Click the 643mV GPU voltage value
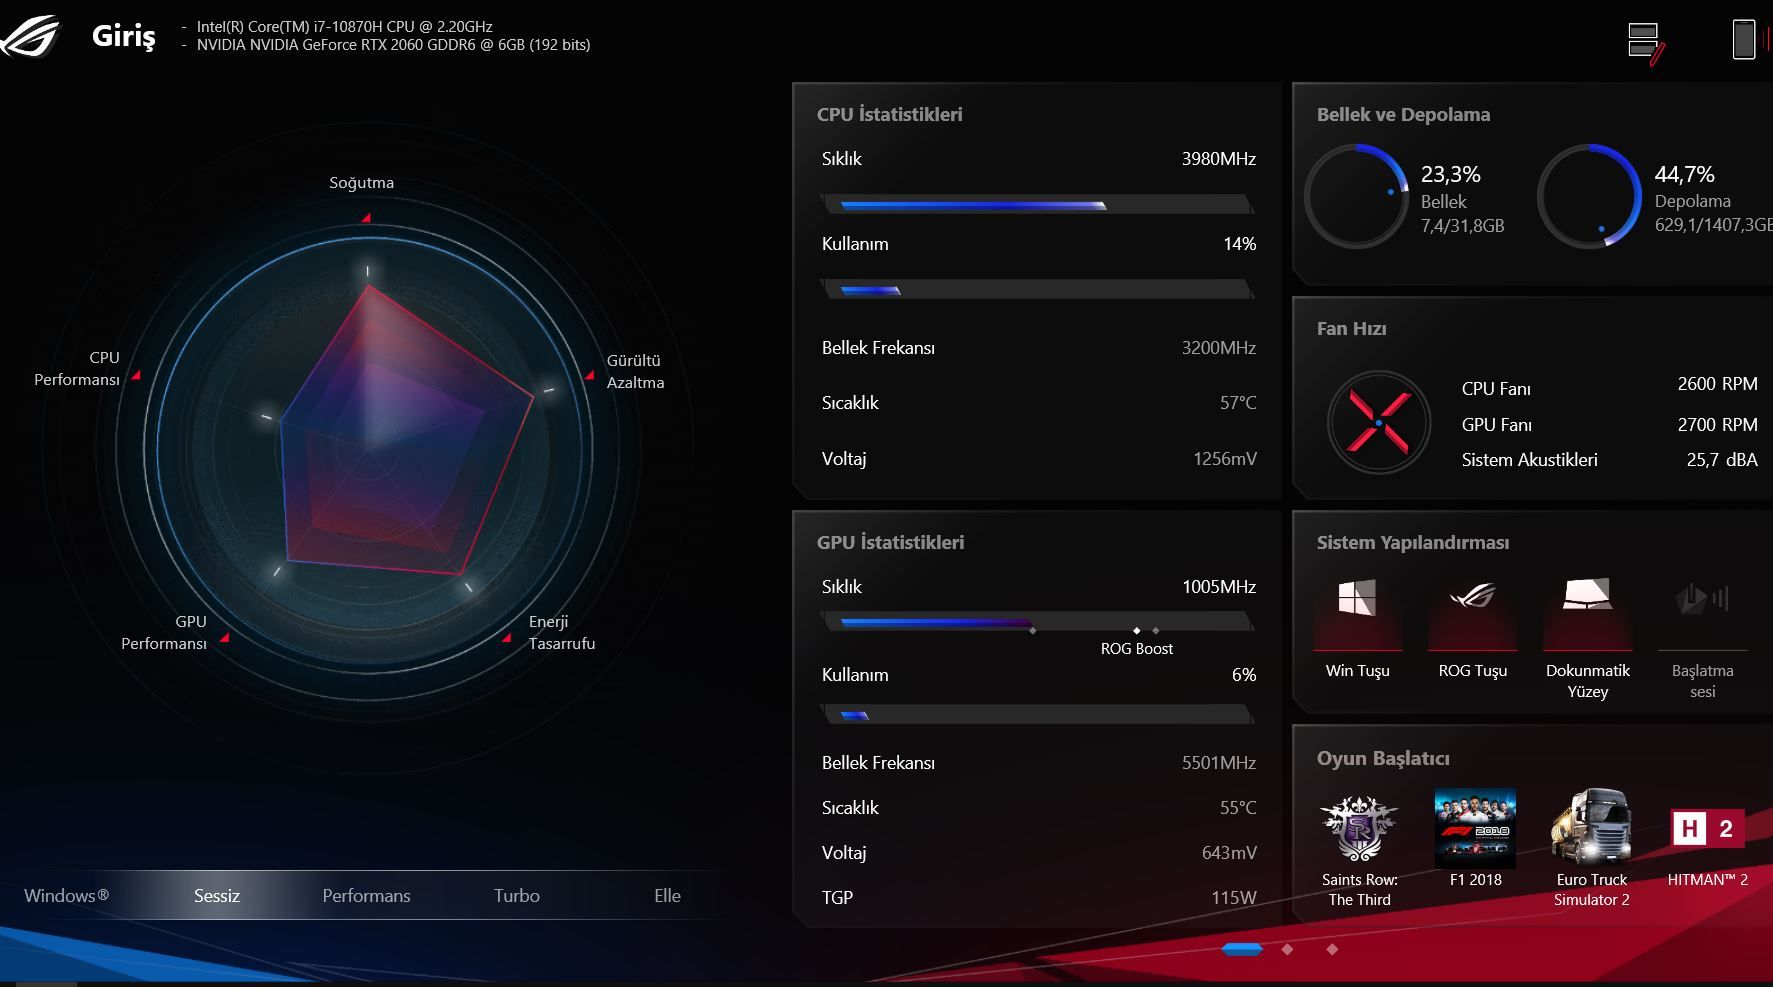This screenshot has height=987, width=1773. pos(1229,853)
